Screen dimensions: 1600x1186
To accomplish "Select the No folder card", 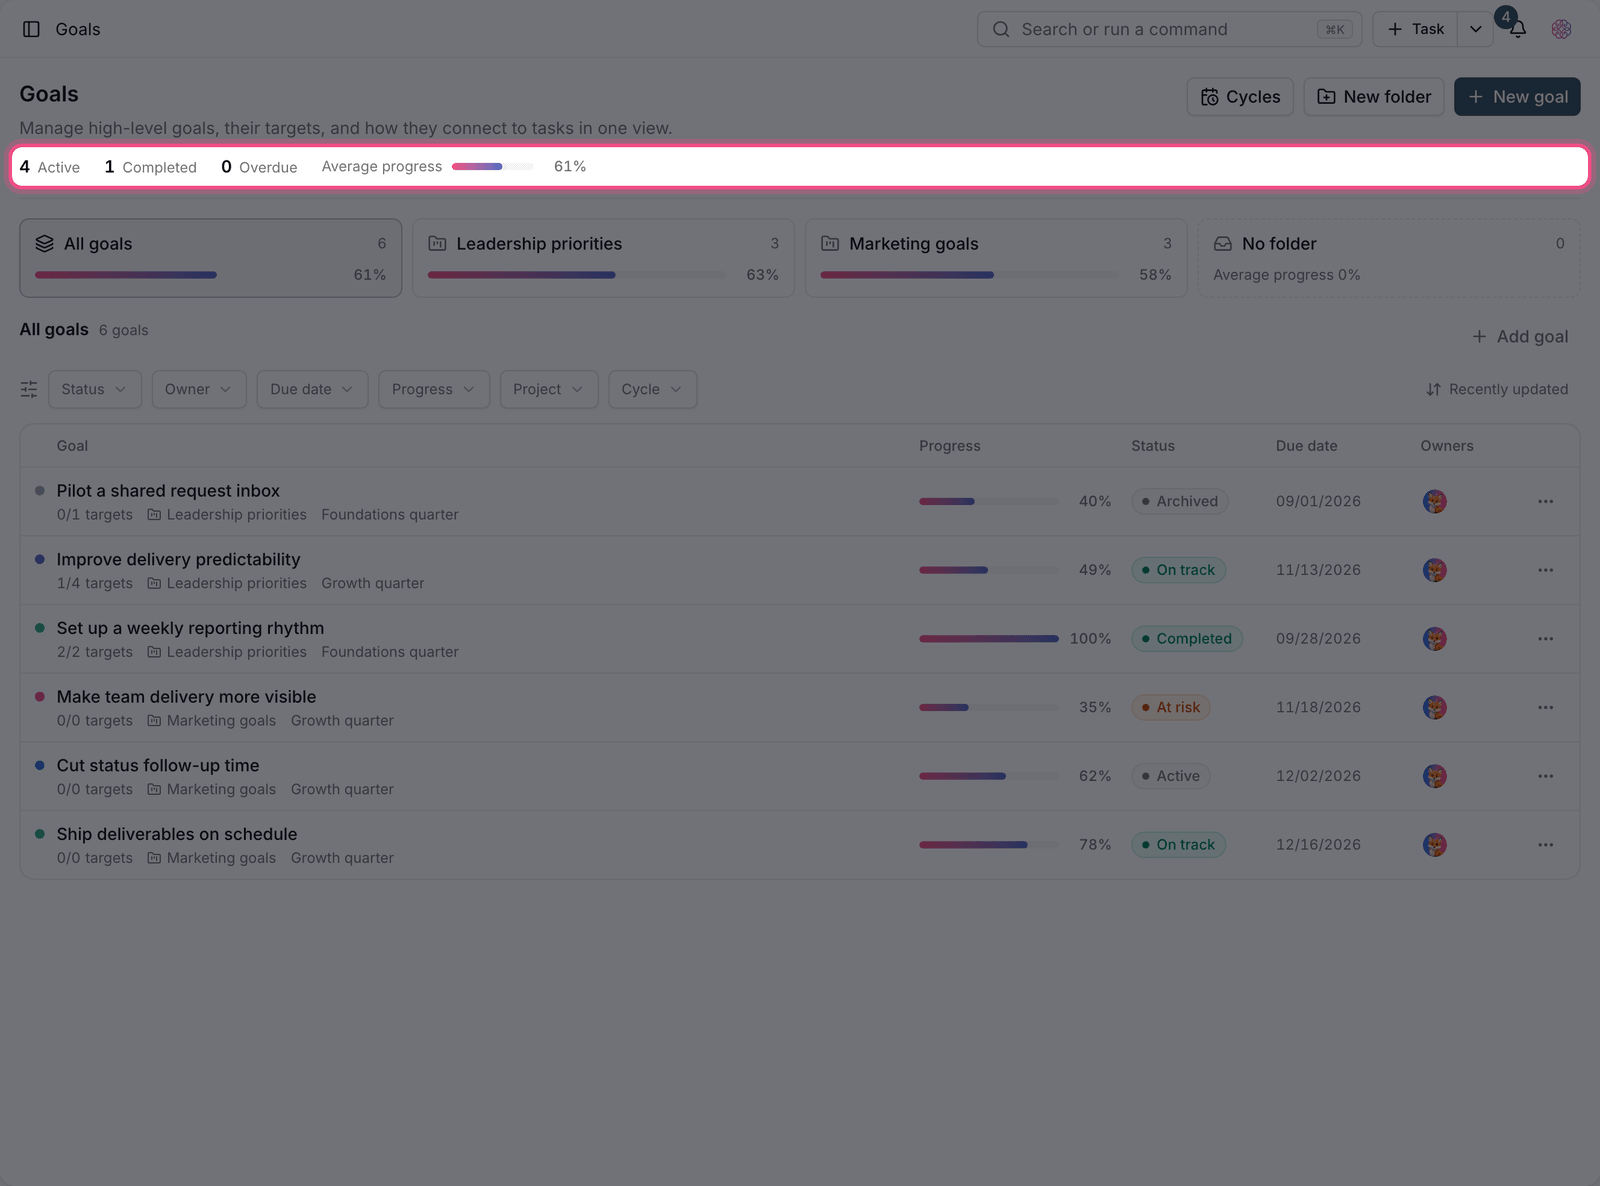I will 1389,258.
